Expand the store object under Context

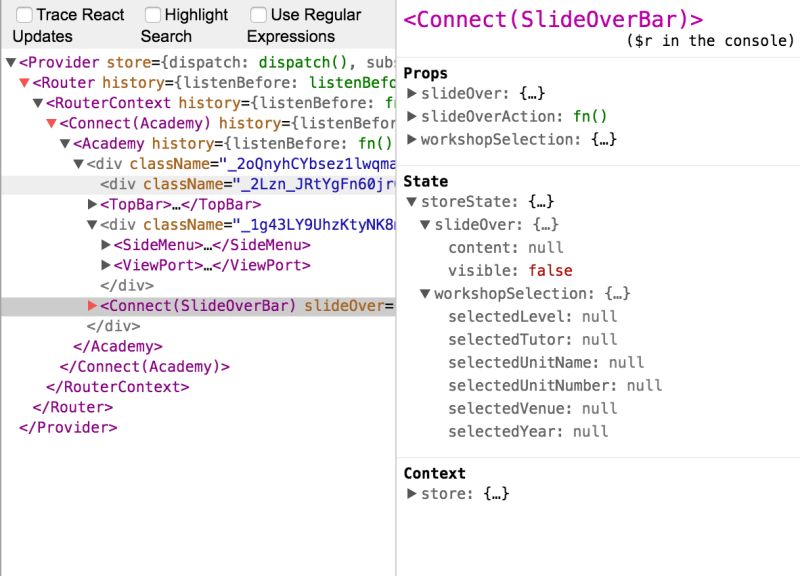click(x=412, y=493)
